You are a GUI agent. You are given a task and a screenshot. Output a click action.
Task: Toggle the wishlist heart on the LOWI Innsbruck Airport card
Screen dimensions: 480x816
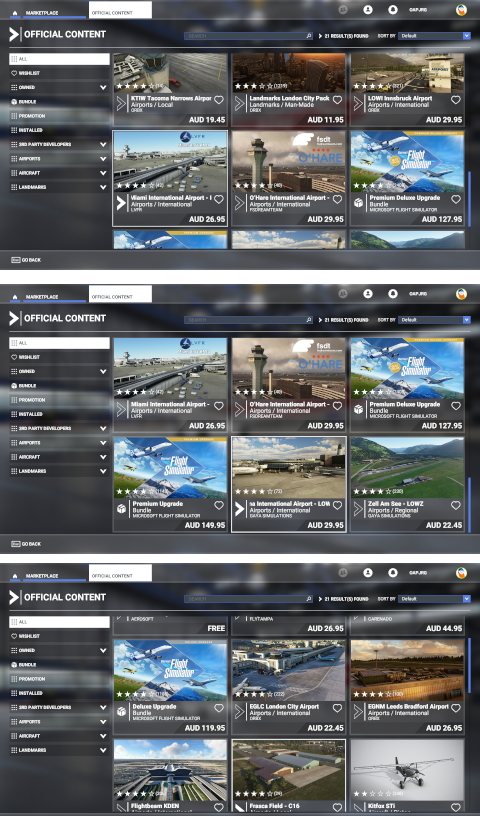click(456, 100)
